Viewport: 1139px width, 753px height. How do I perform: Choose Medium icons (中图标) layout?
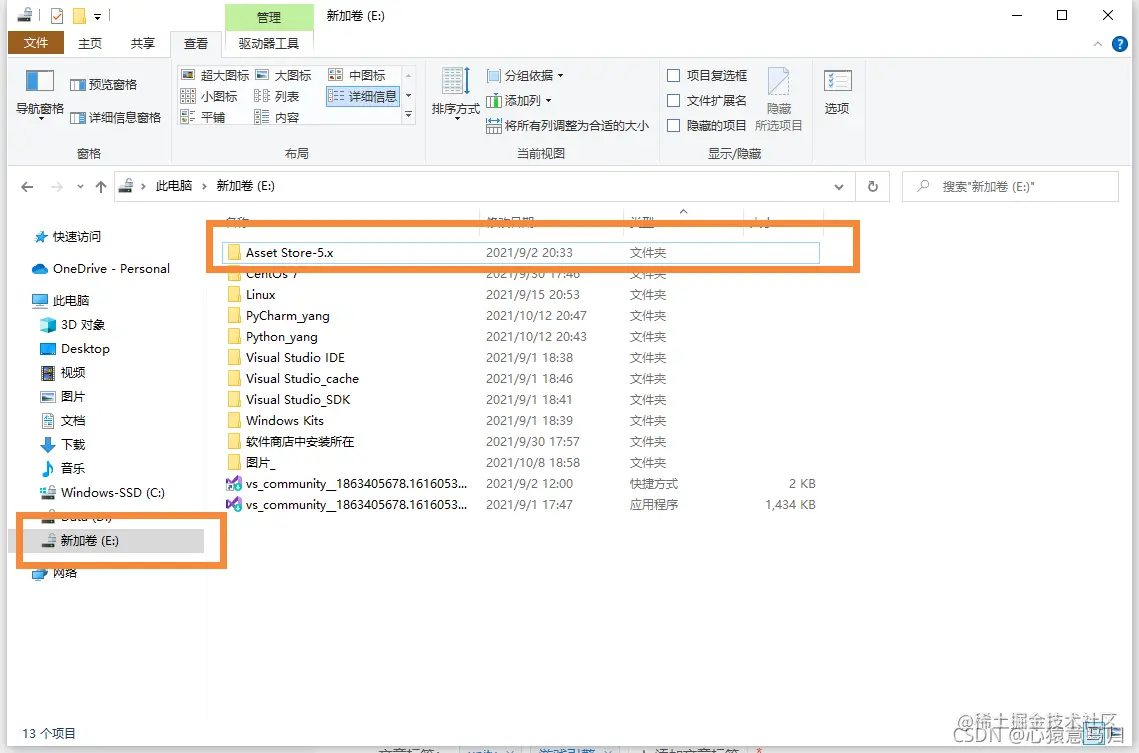coord(357,76)
